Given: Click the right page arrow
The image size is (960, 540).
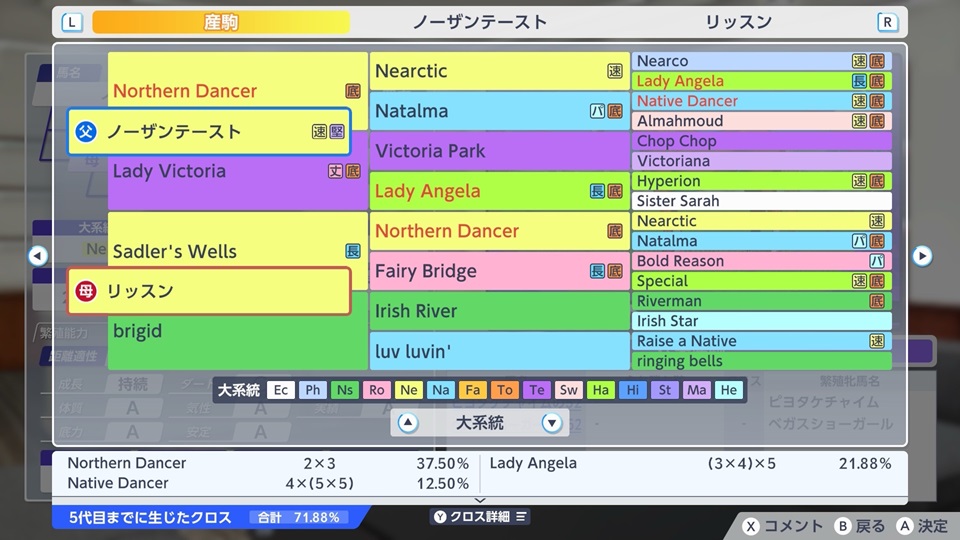Looking at the screenshot, I should pos(922,255).
